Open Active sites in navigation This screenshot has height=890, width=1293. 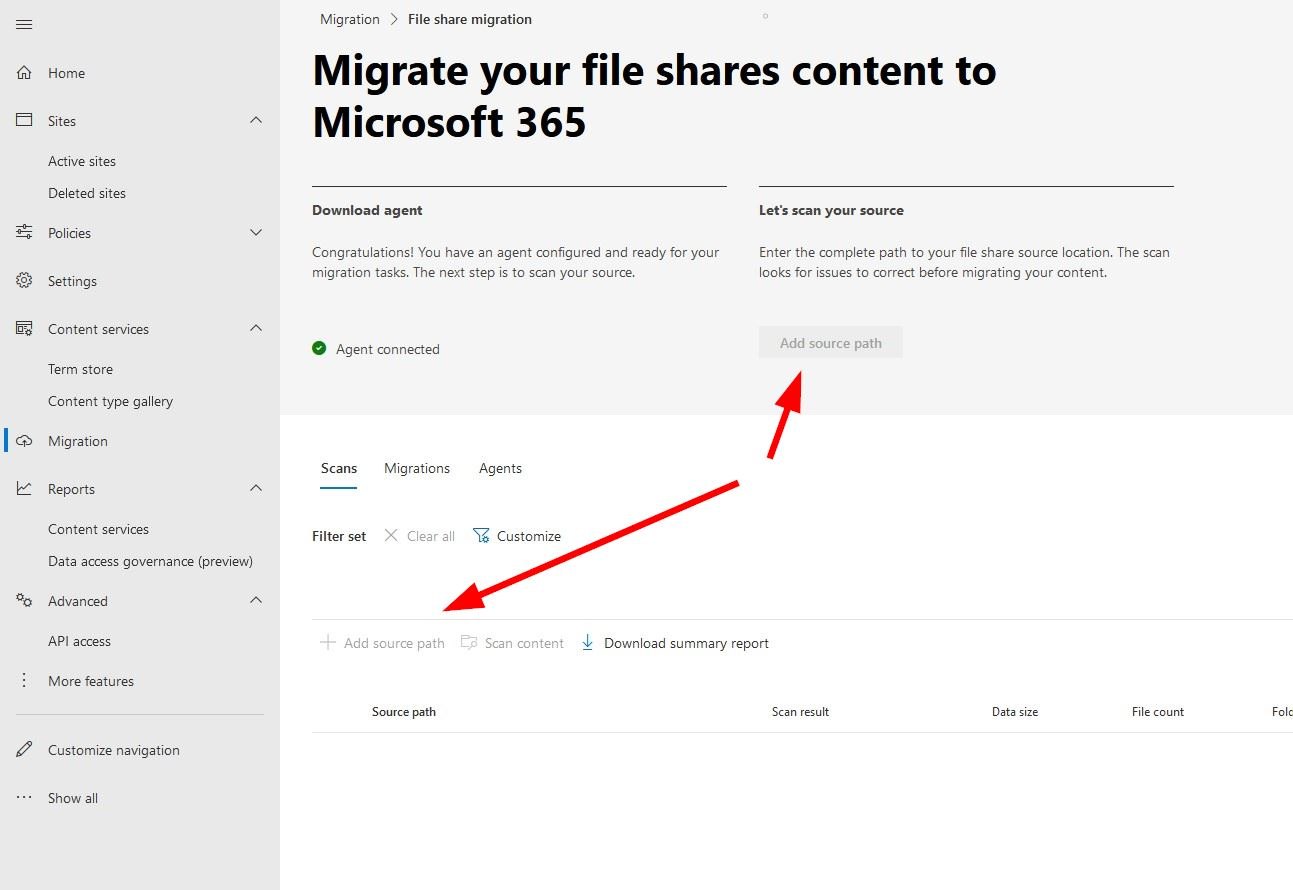(x=82, y=161)
